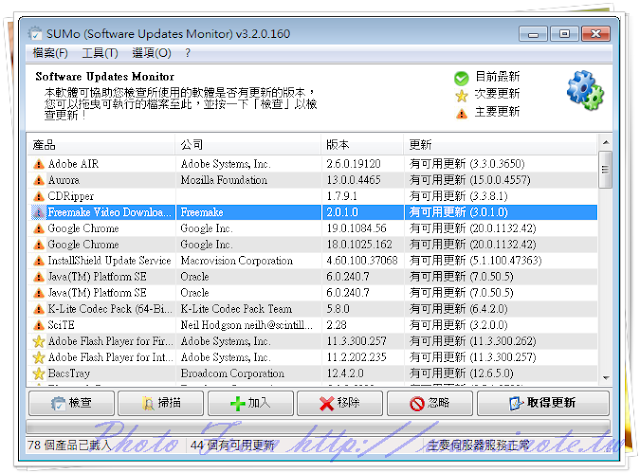Select the Aurora product row
Viewport: 640px width, 473px height.
click(312, 180)
